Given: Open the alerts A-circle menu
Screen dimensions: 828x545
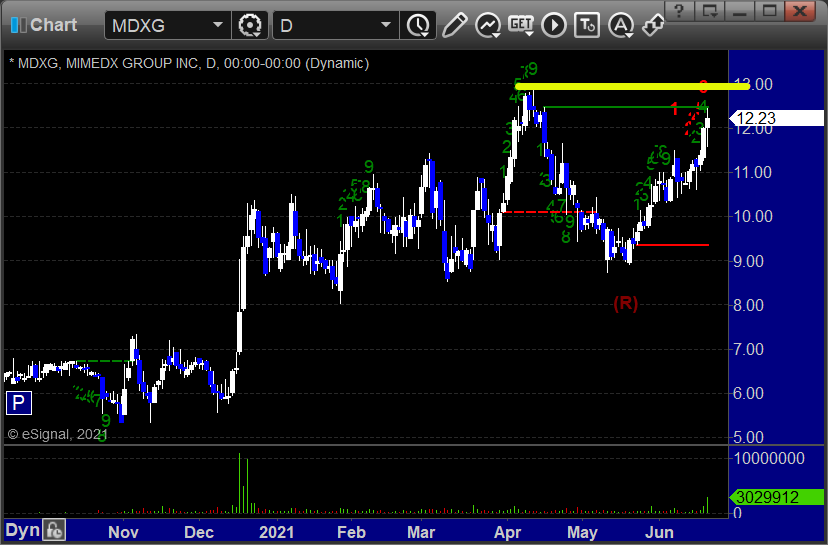Looking at the screenshot, I should [x=621, y=25].
